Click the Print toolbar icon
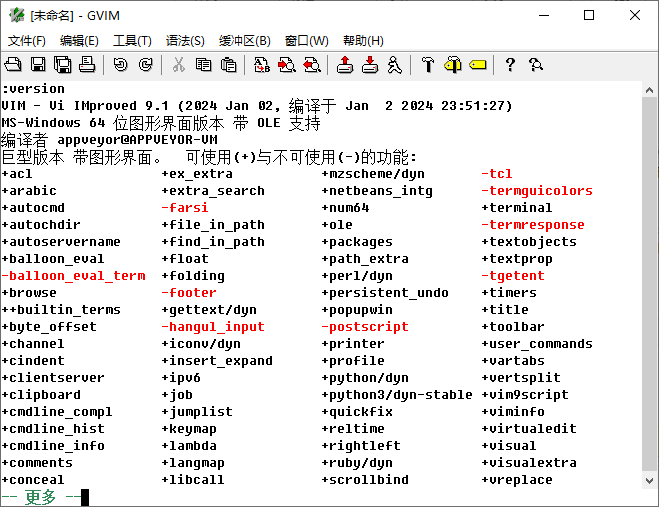 87,65
